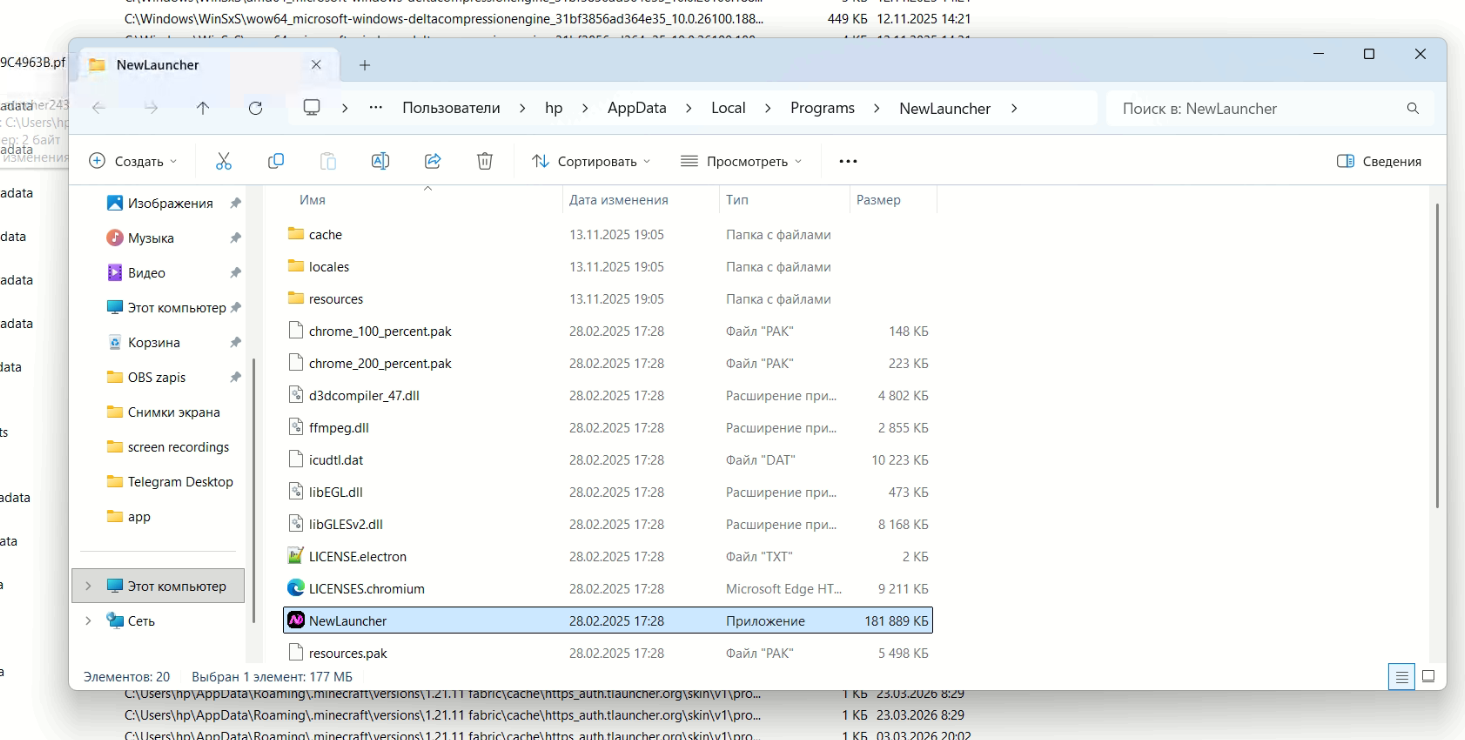Select the LICENSE.electron file
This screenshot has height=740, width=1465.
click(608, 557)
